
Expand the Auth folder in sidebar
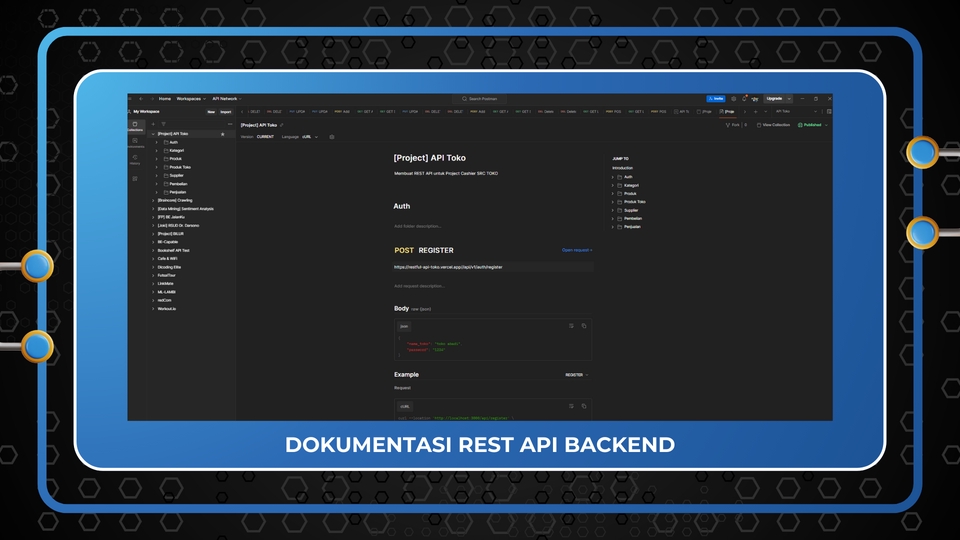[157, 142]
